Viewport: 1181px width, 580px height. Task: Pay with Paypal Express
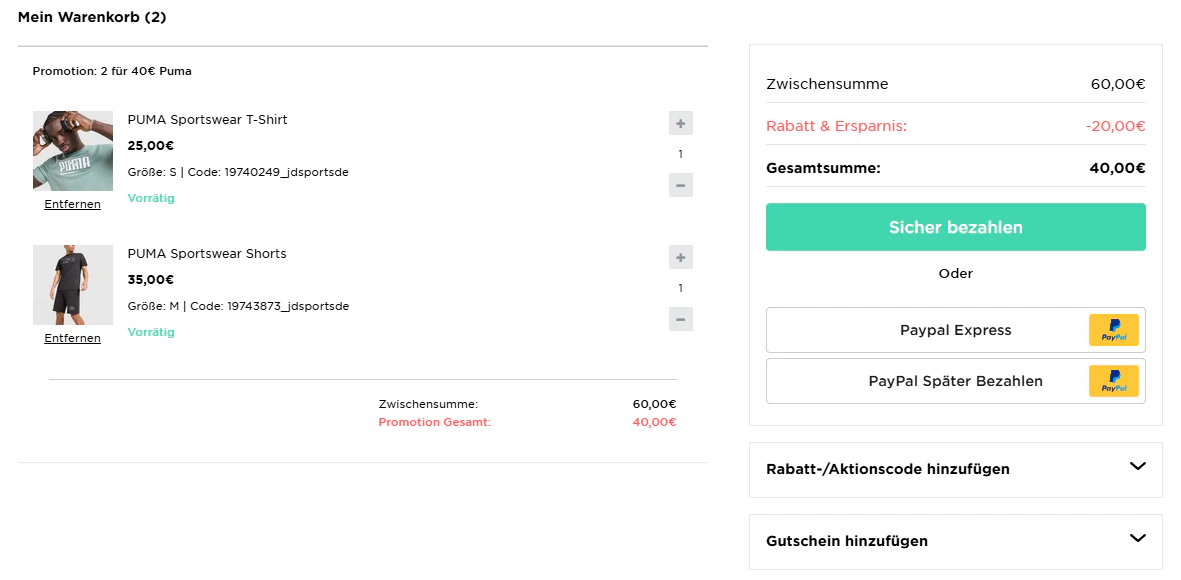956,330
